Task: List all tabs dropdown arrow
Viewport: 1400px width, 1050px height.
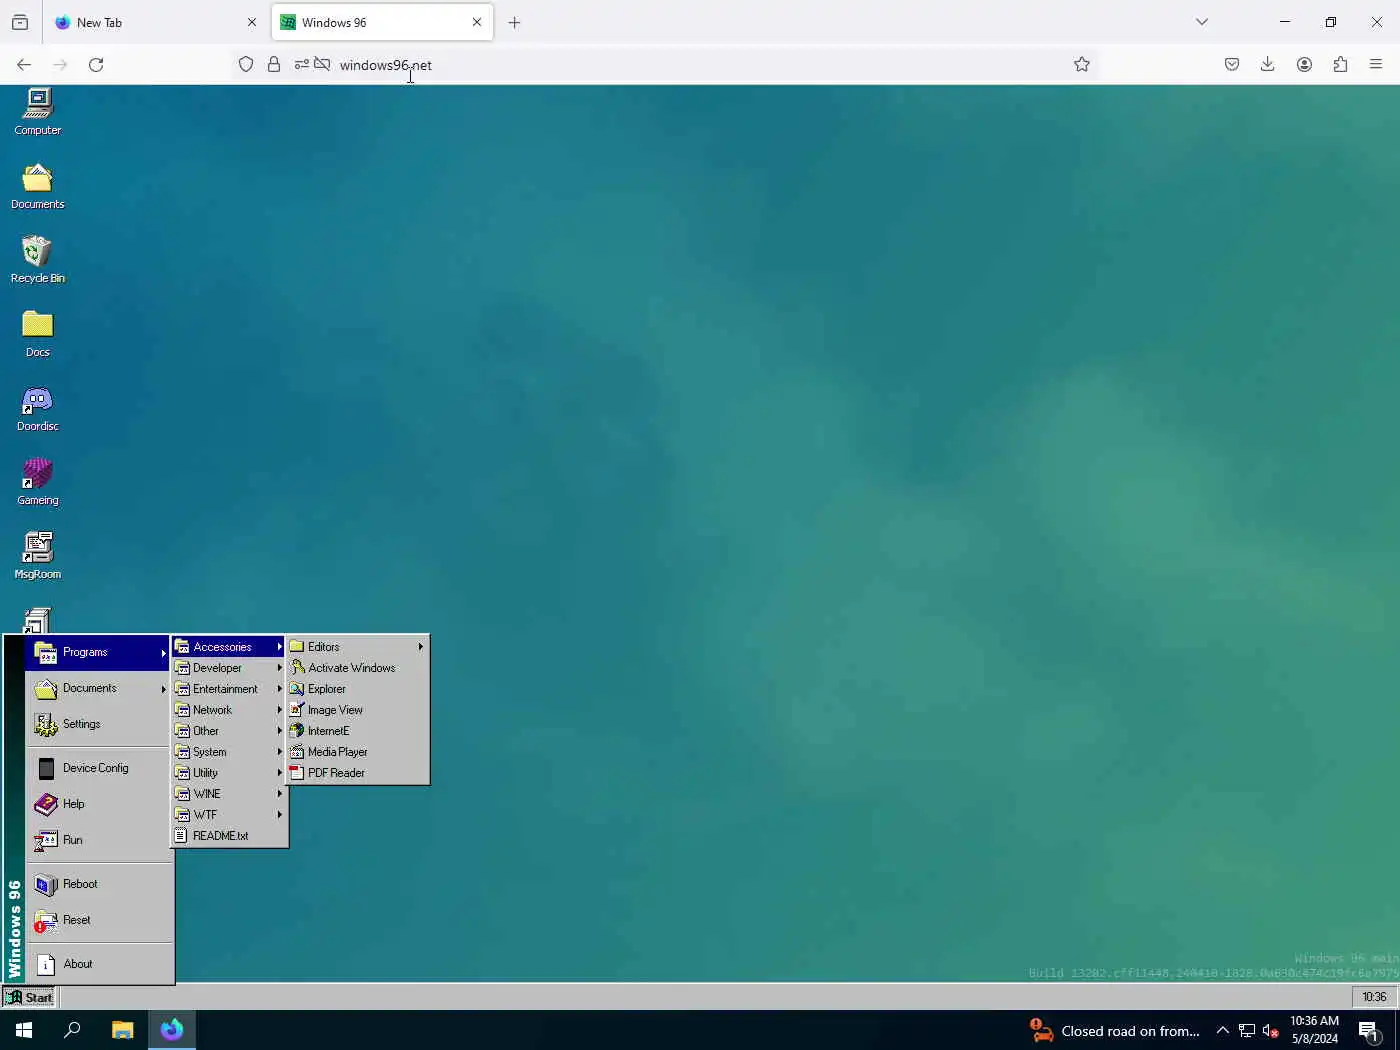Action: coord(1202,22)
